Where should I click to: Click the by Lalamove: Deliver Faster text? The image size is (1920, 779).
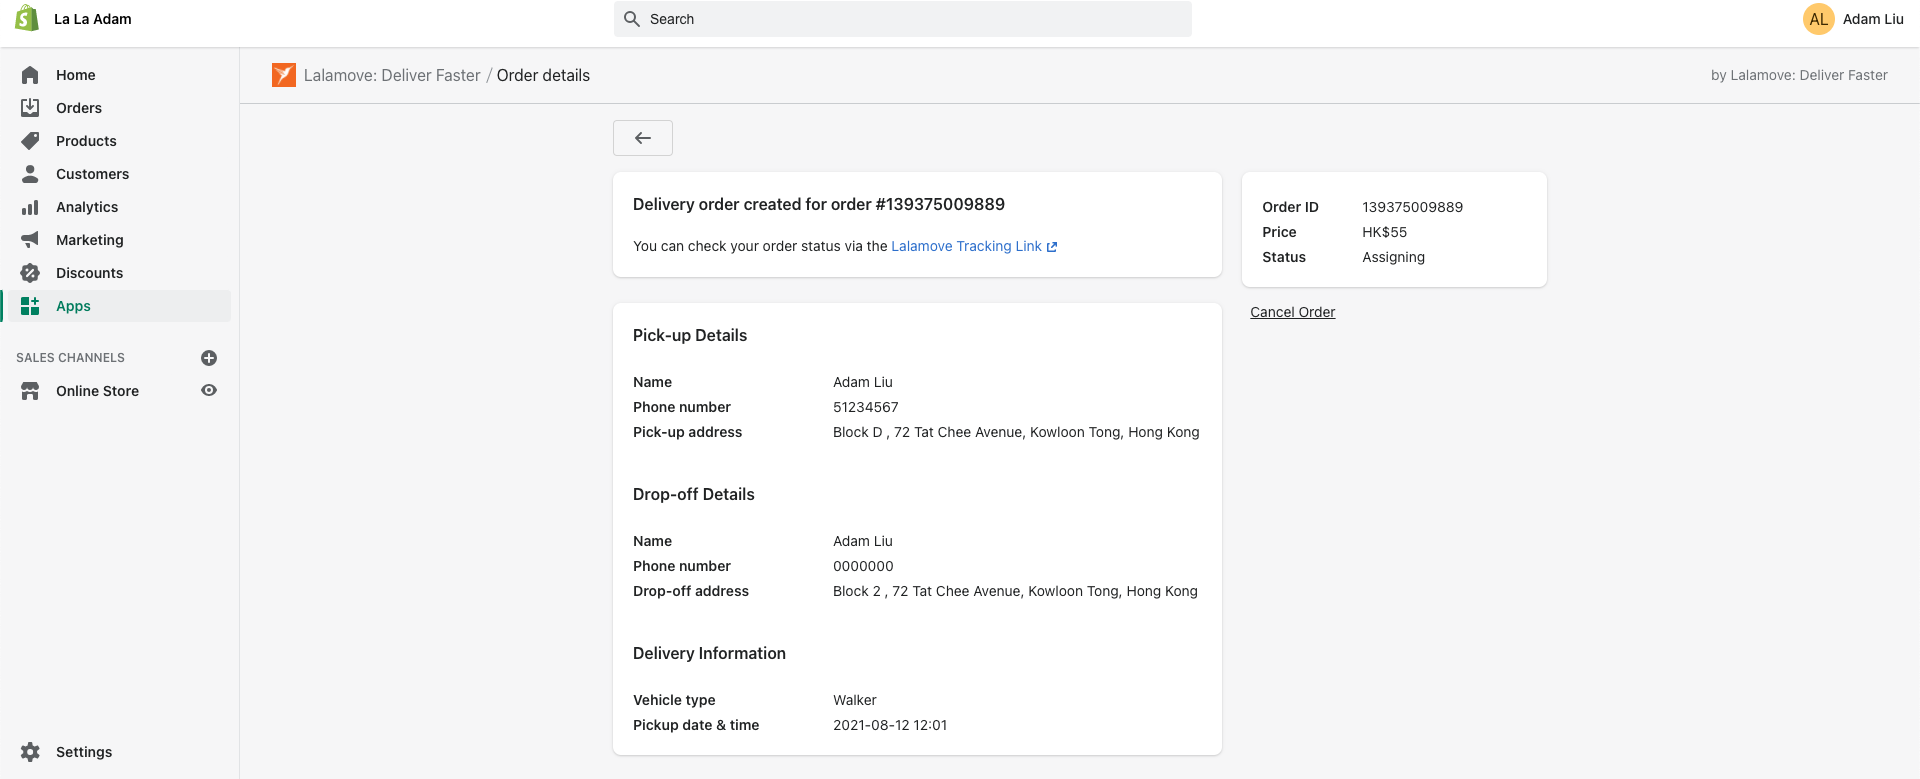click(x=1799, y=75)
